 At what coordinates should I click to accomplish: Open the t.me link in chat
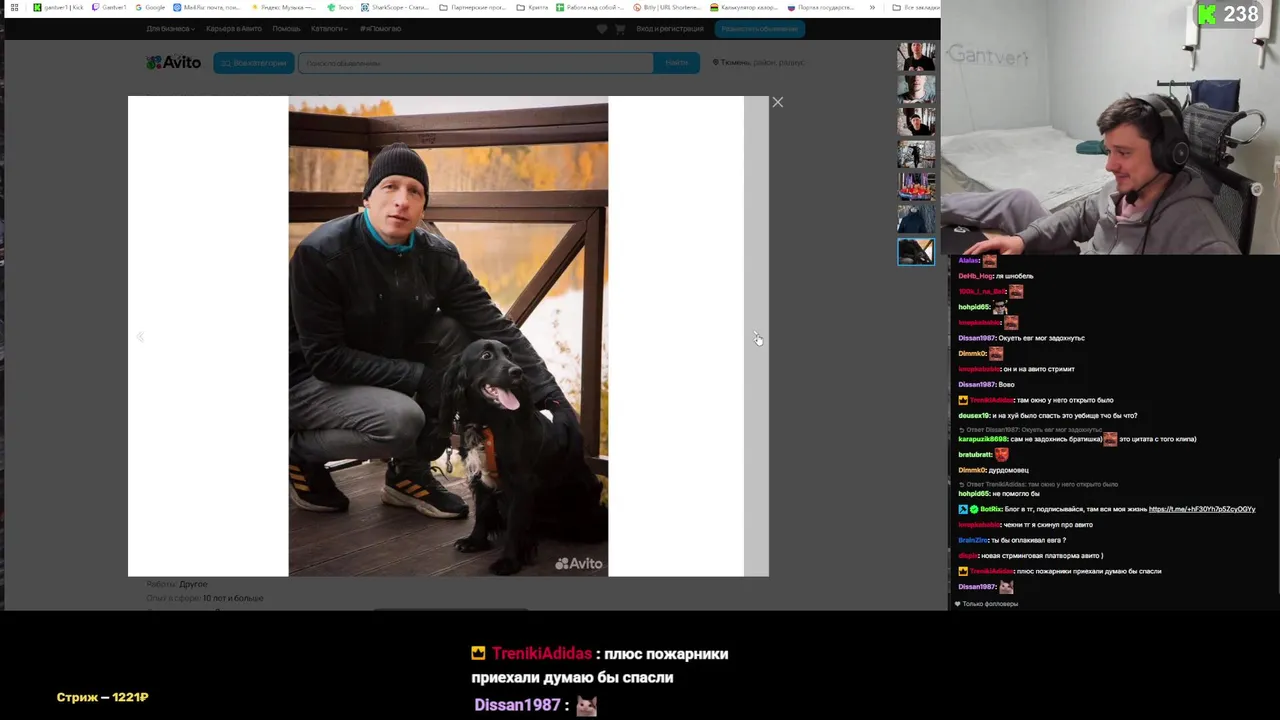pyautogui.click(x=1201, y=509)
